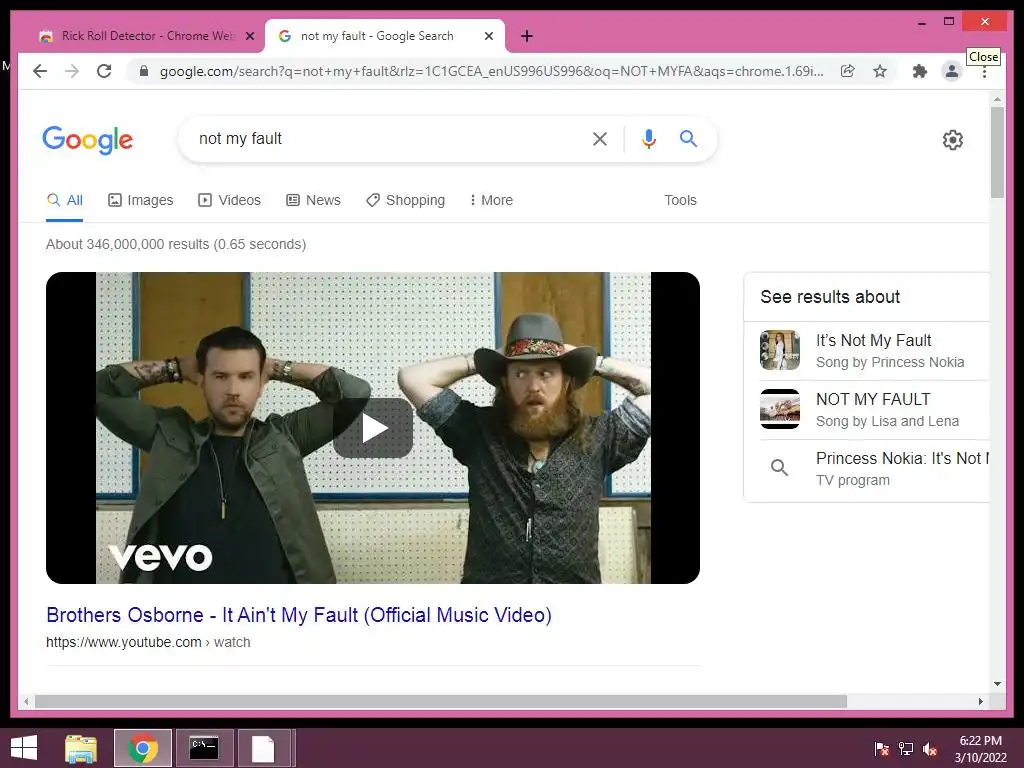
Task: Open search Tools options
Action: point(680,200)
